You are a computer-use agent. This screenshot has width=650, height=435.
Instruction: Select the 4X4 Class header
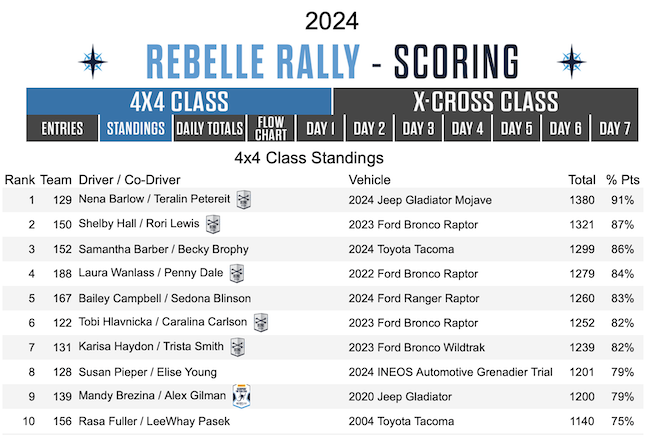tap(179, 101)
